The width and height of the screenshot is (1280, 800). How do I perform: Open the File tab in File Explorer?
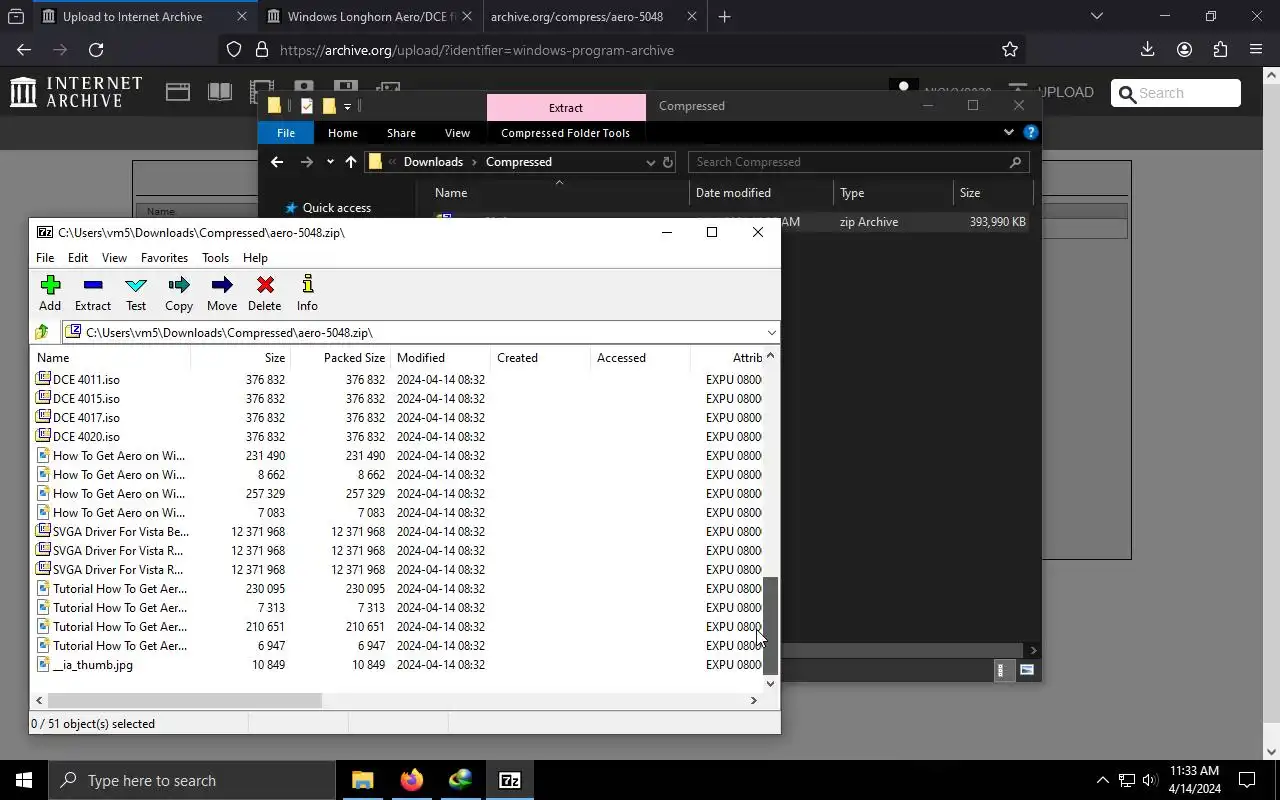click(286, 133)
